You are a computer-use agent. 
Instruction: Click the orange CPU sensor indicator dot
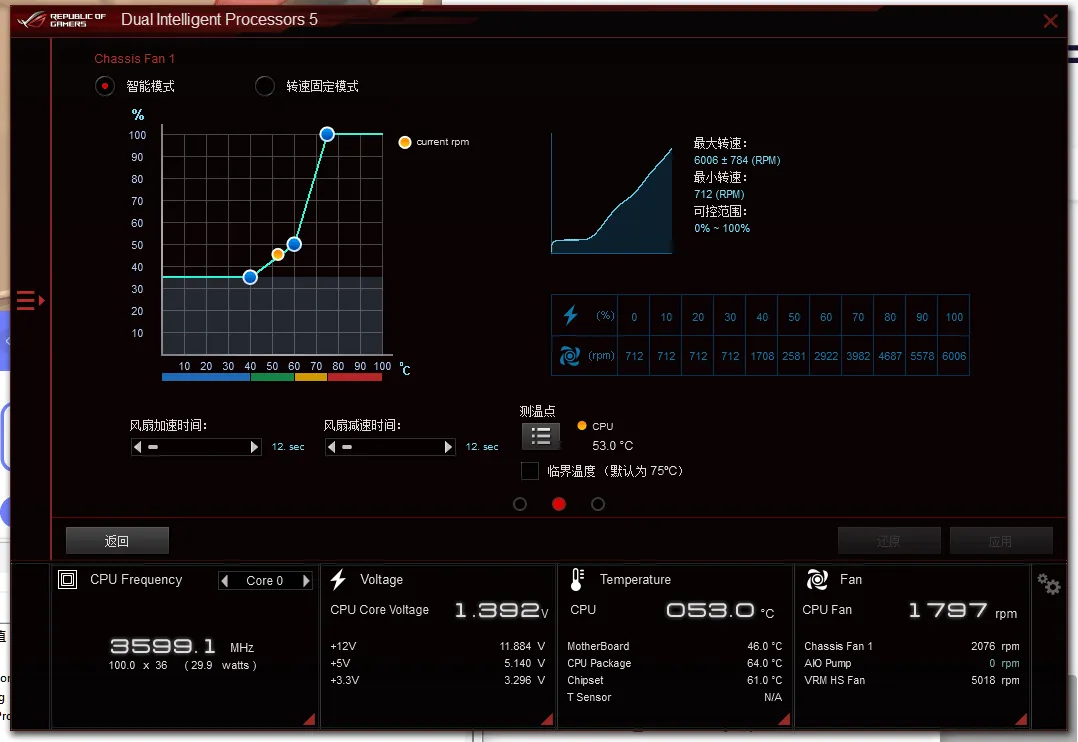click(x=582, y=426)
